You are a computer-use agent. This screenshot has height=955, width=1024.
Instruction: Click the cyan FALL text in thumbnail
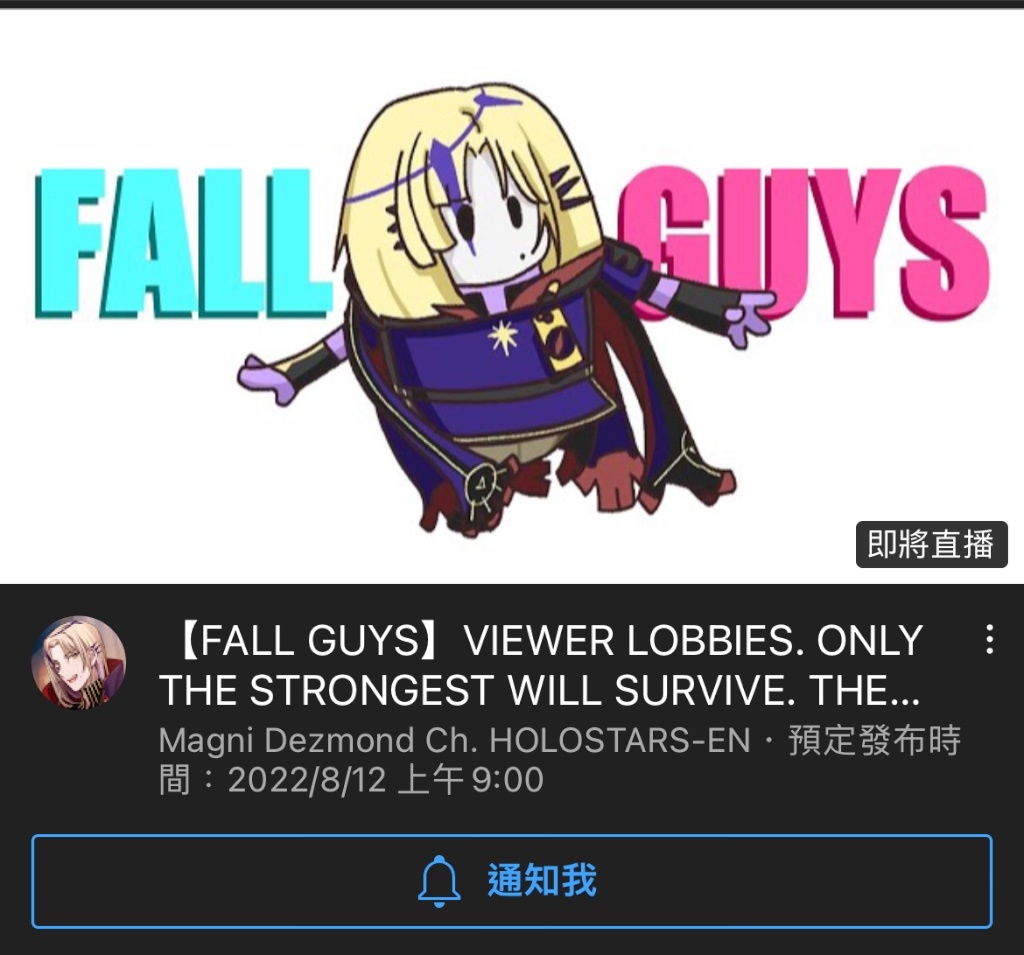[183, 243]
